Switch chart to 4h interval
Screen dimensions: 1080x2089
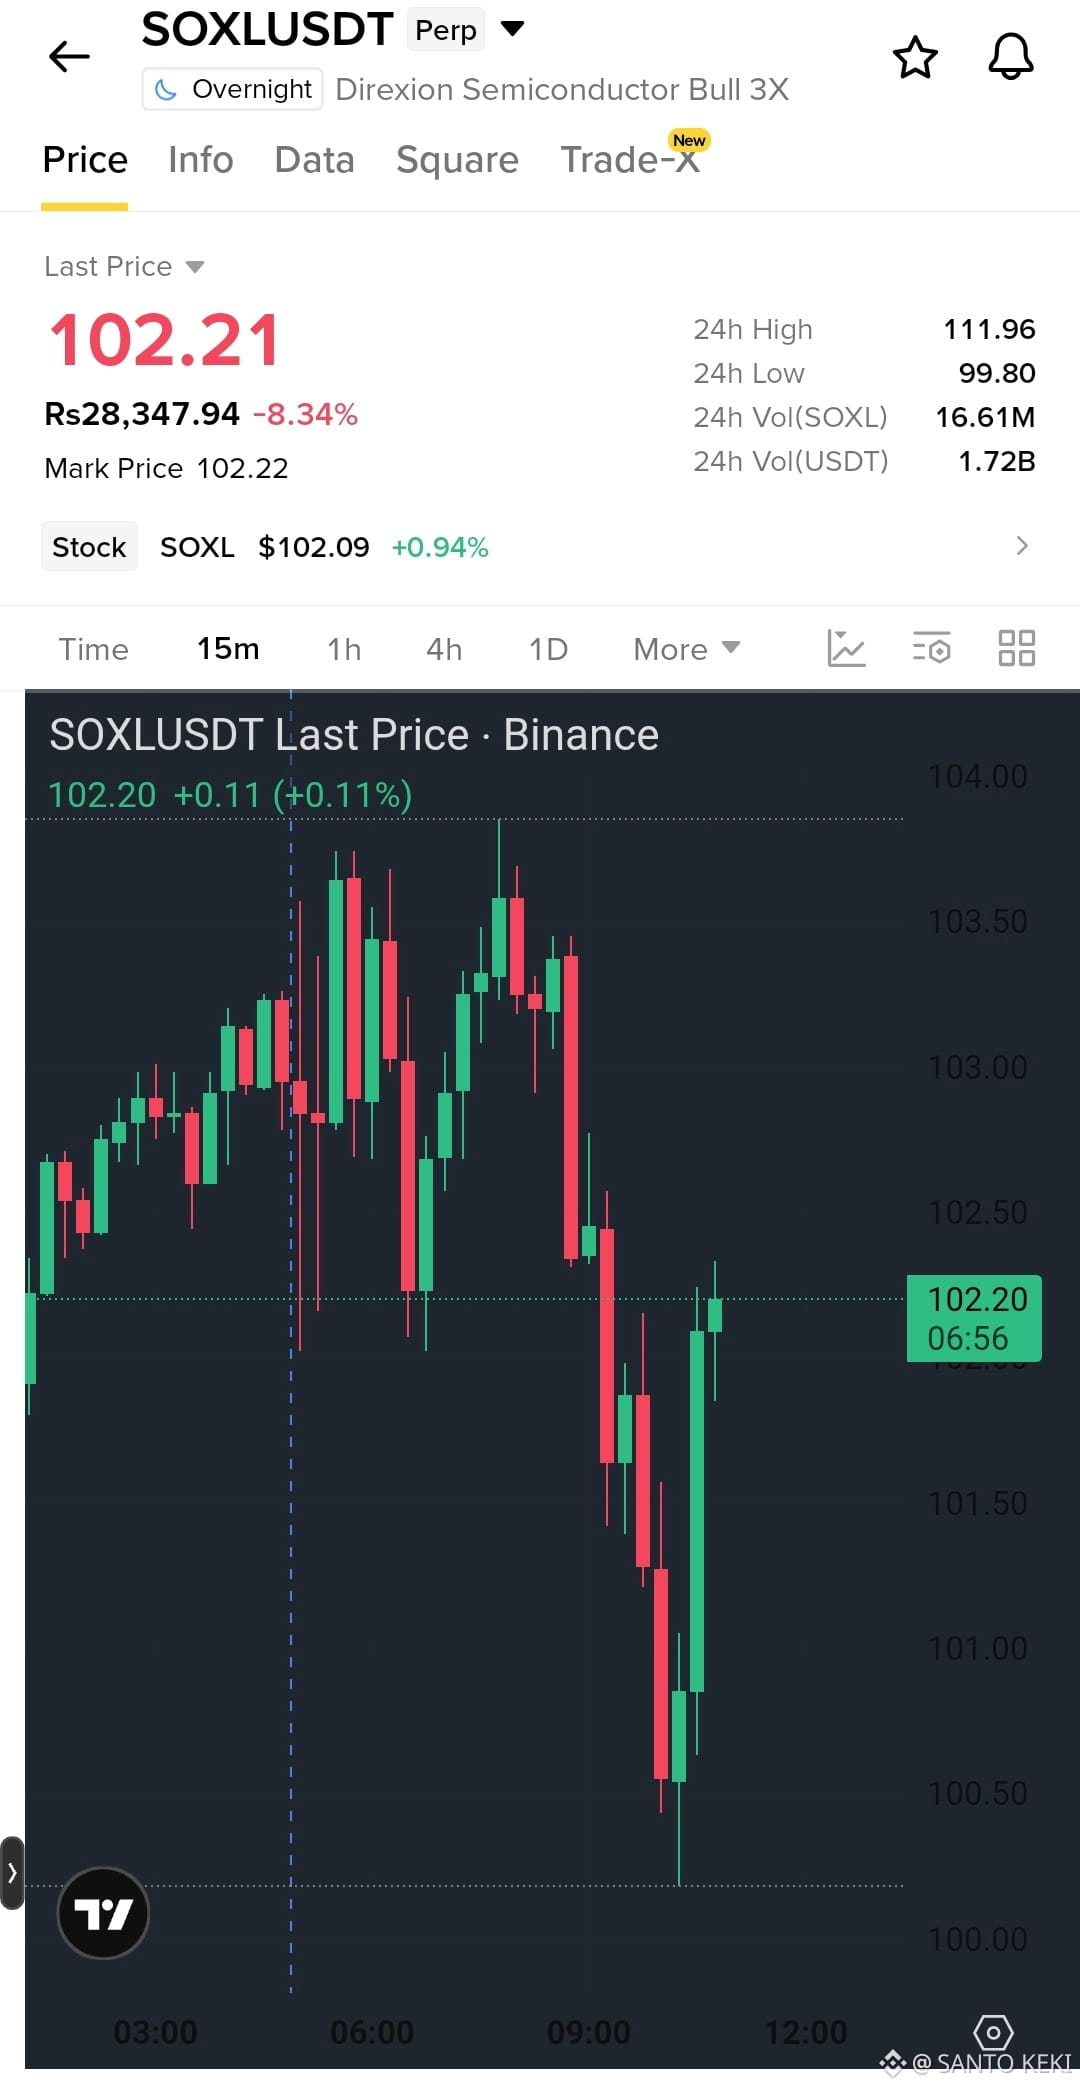(x=444, y=649)
